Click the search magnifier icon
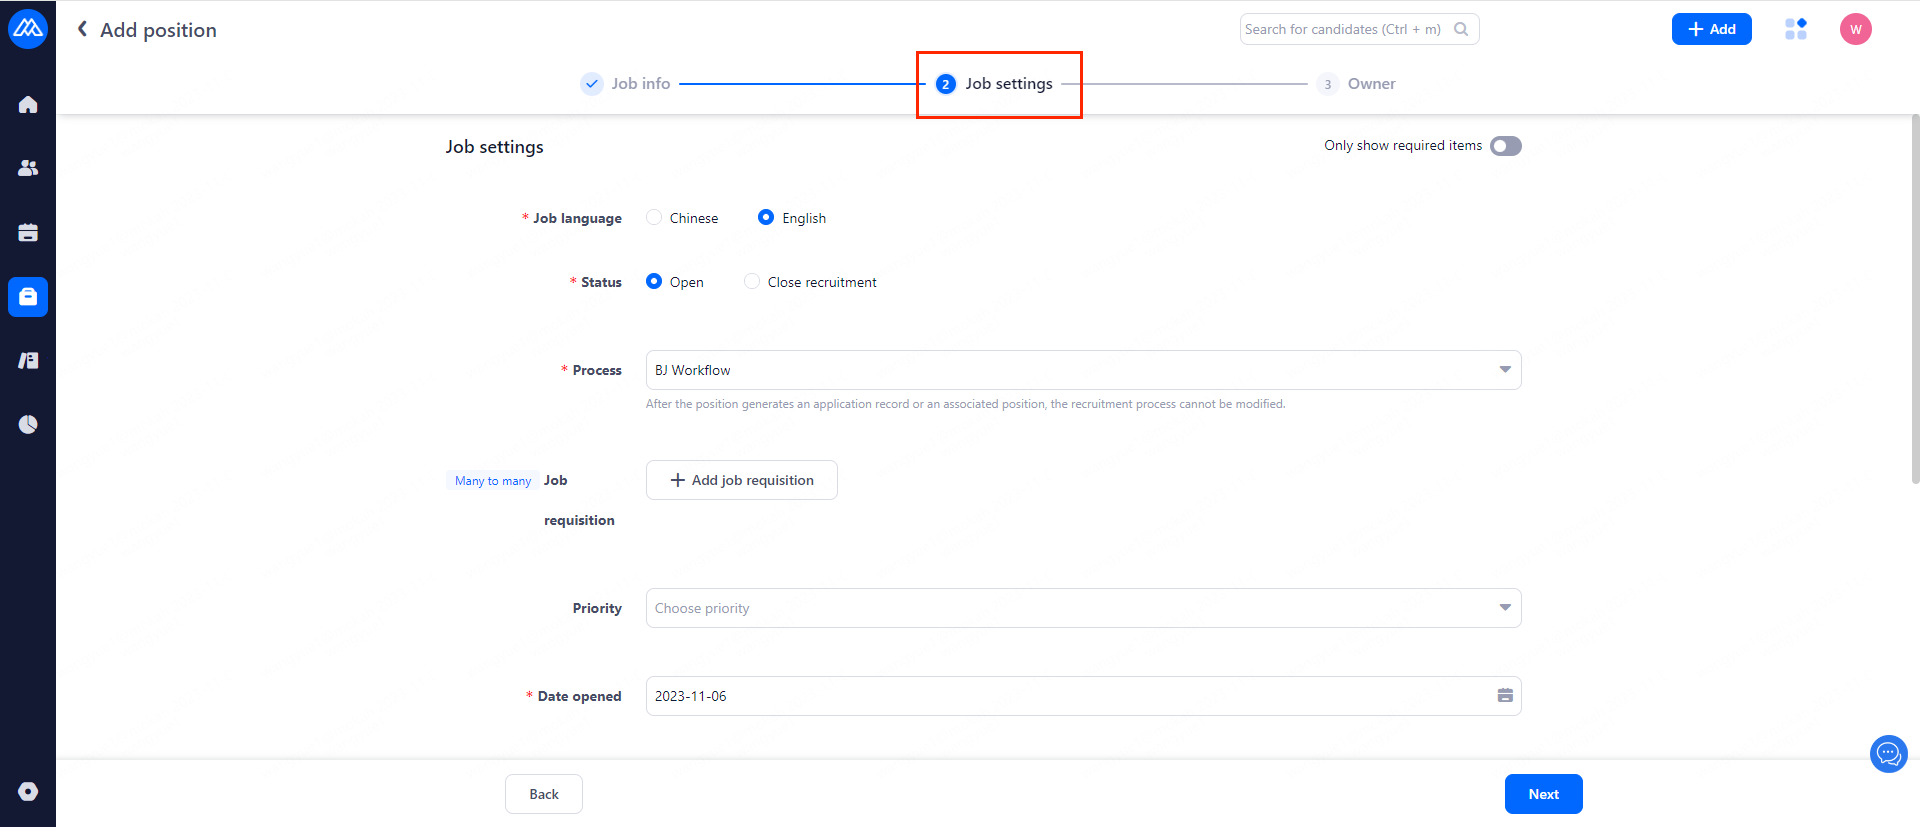1920x827 pixels. tap(1461, 29)
